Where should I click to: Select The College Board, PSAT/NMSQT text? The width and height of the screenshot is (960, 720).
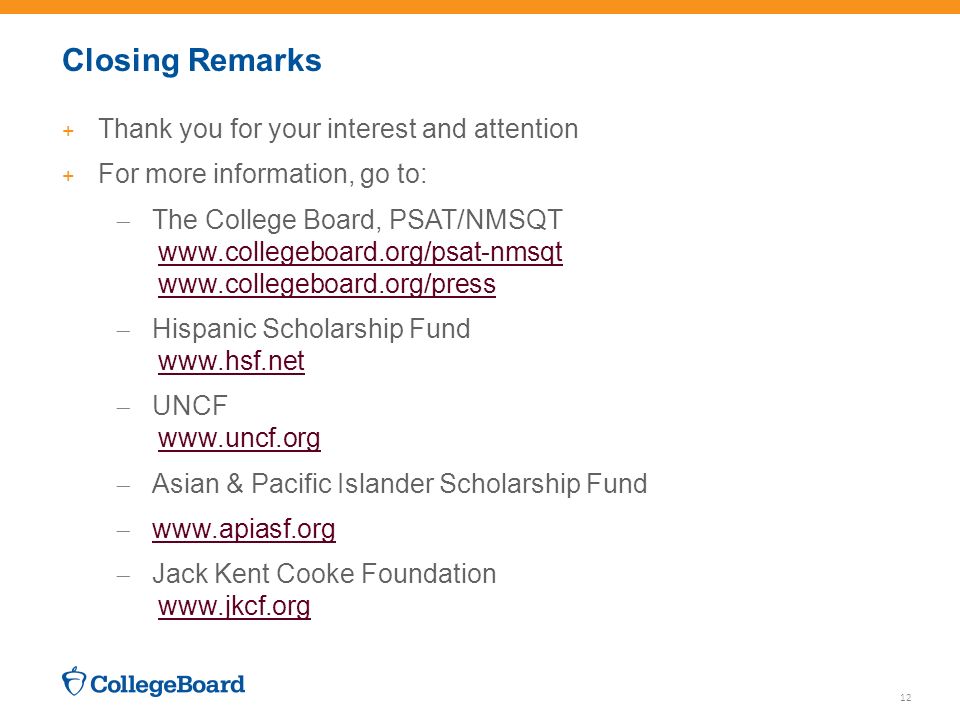[x=358, y=220]
